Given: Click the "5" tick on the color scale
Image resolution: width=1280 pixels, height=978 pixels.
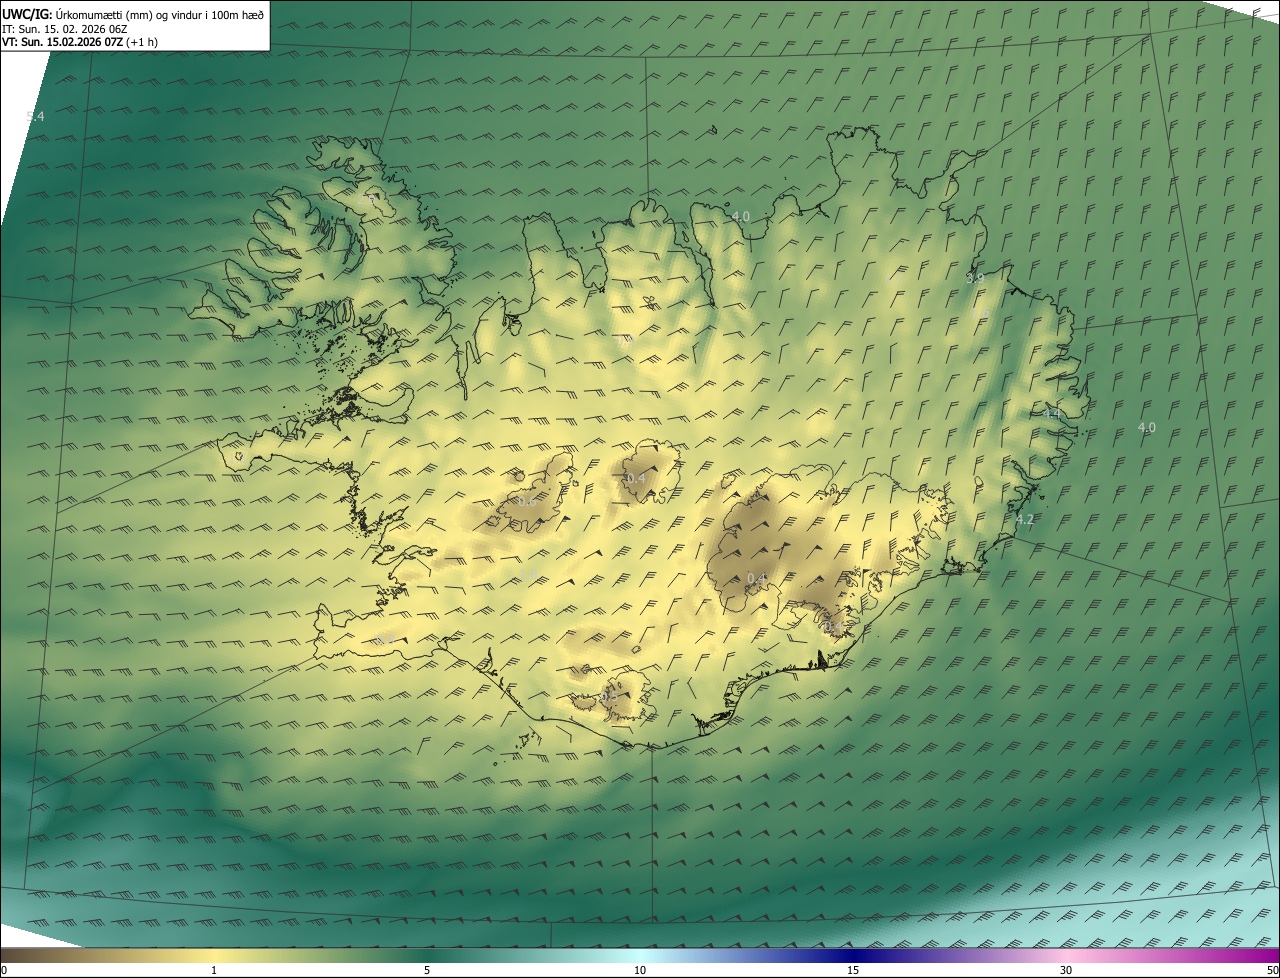Looking at the screenshot, I should tap(427, 970).
